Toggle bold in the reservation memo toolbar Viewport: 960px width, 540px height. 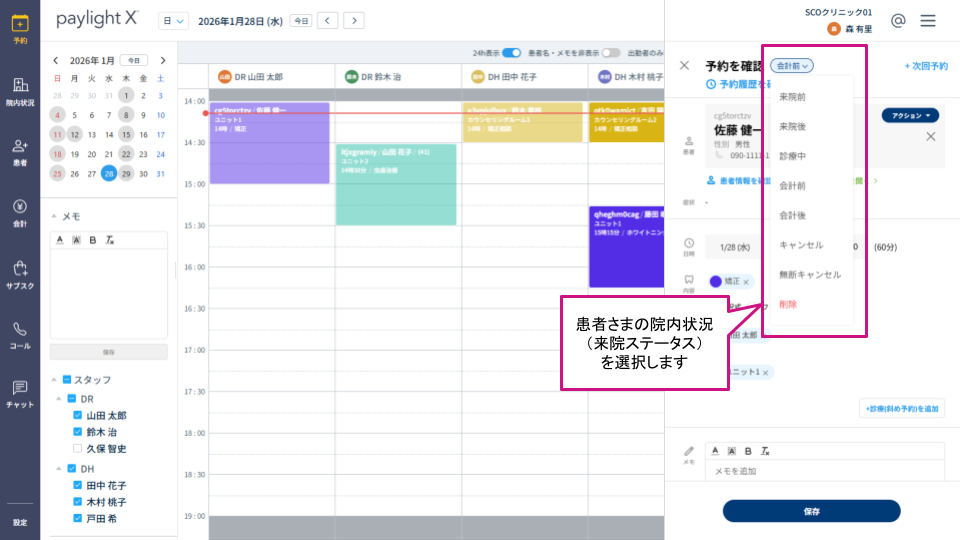[x=748, y=451]
